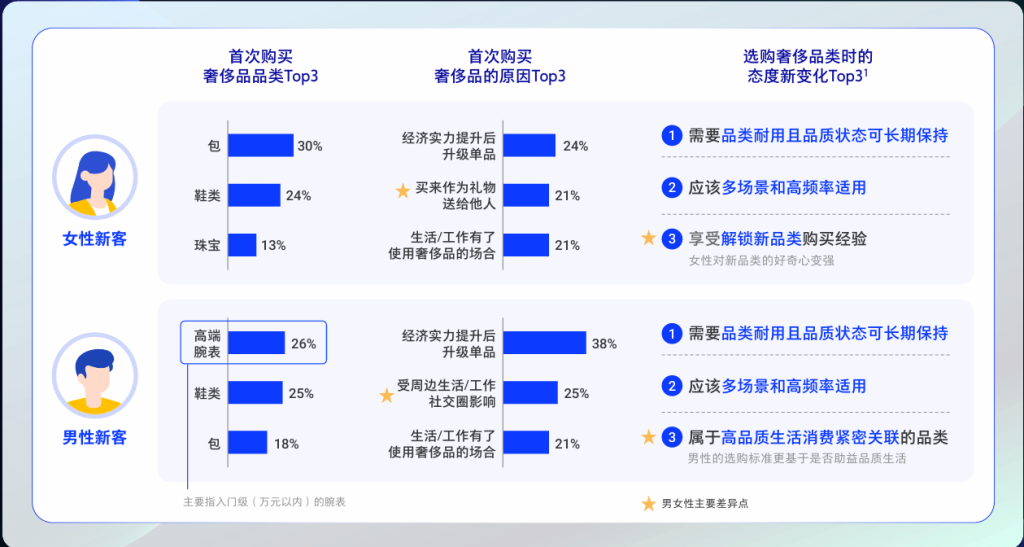Click number 1 circle in female section

(671, 136)
